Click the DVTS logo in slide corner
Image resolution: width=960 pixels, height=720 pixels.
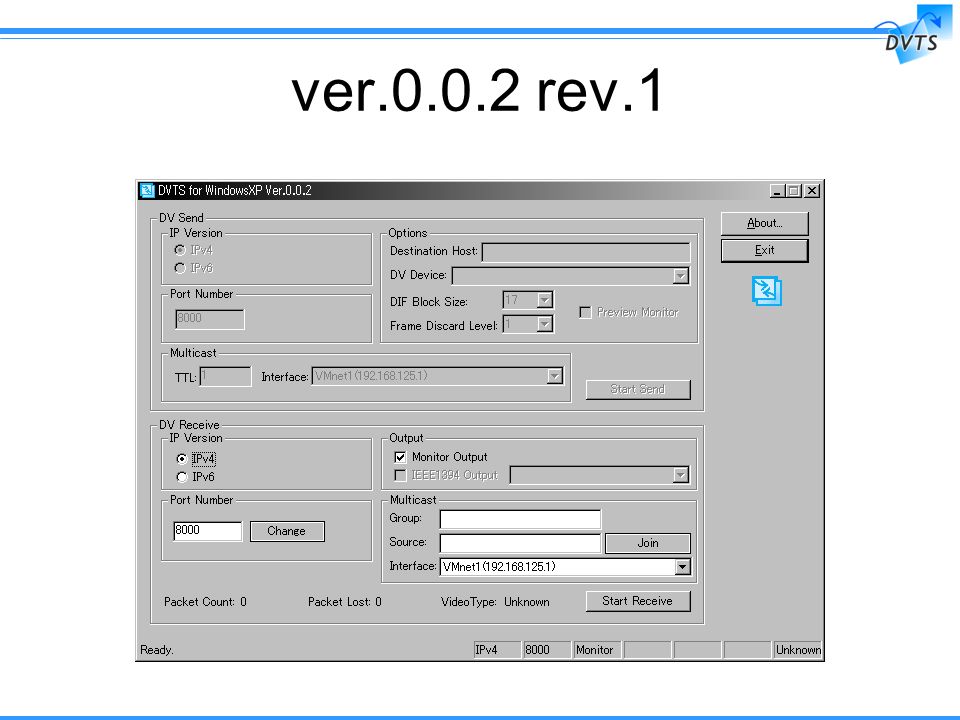(913, 34)
